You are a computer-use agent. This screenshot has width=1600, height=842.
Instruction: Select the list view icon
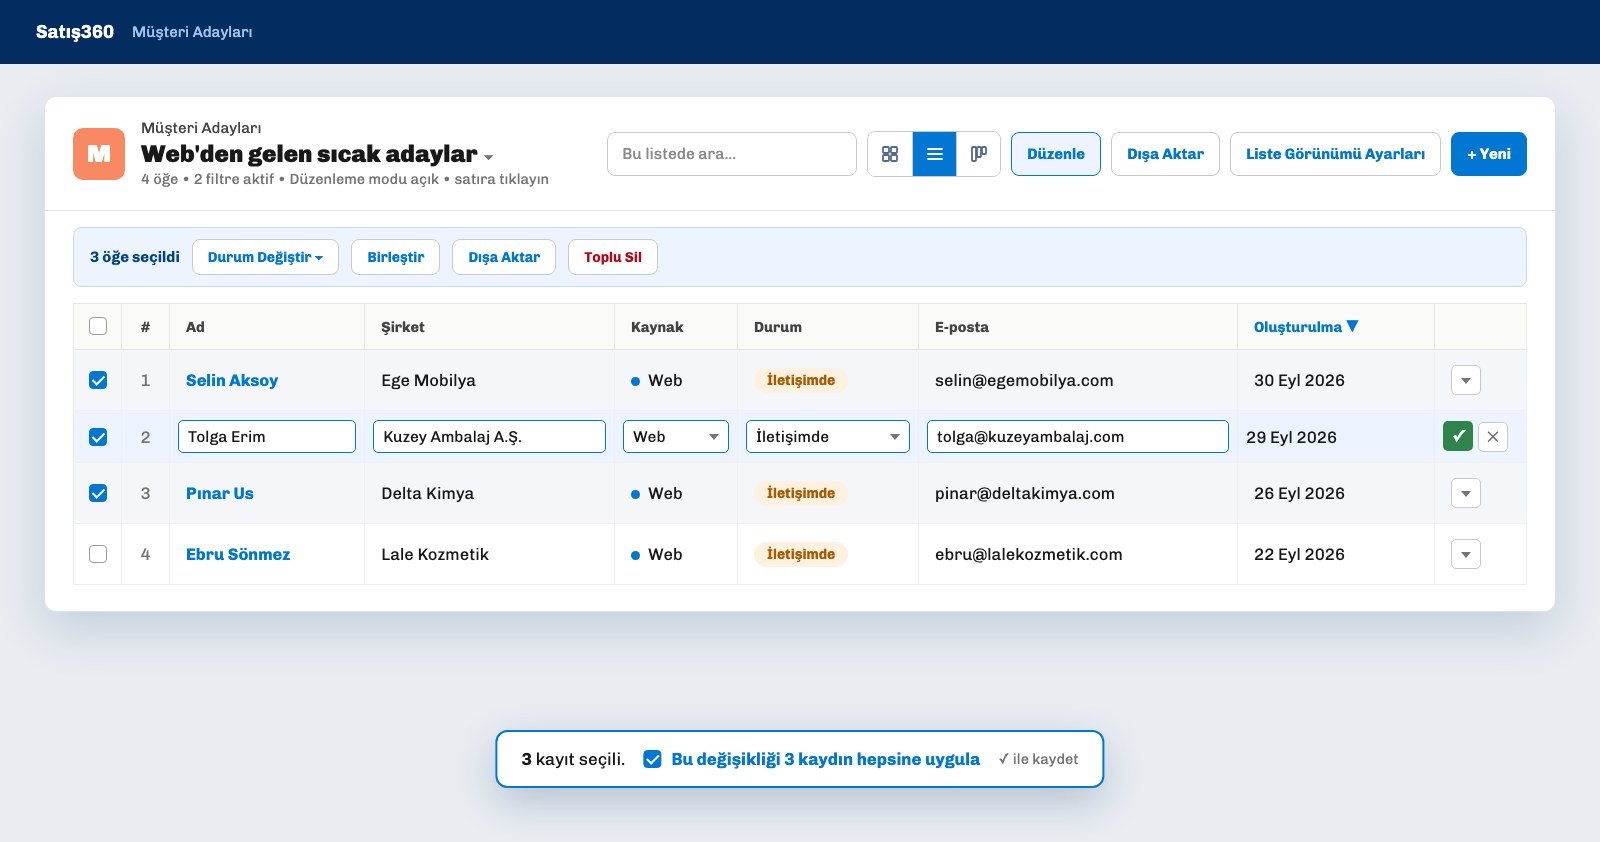[935, 154]
